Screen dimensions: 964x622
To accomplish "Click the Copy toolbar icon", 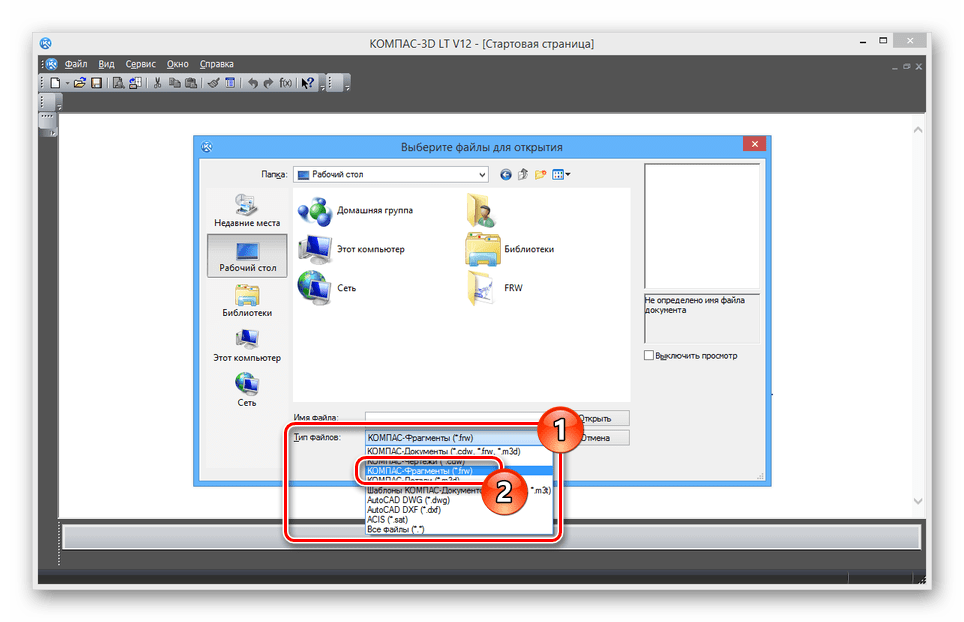I will (175, 83).
